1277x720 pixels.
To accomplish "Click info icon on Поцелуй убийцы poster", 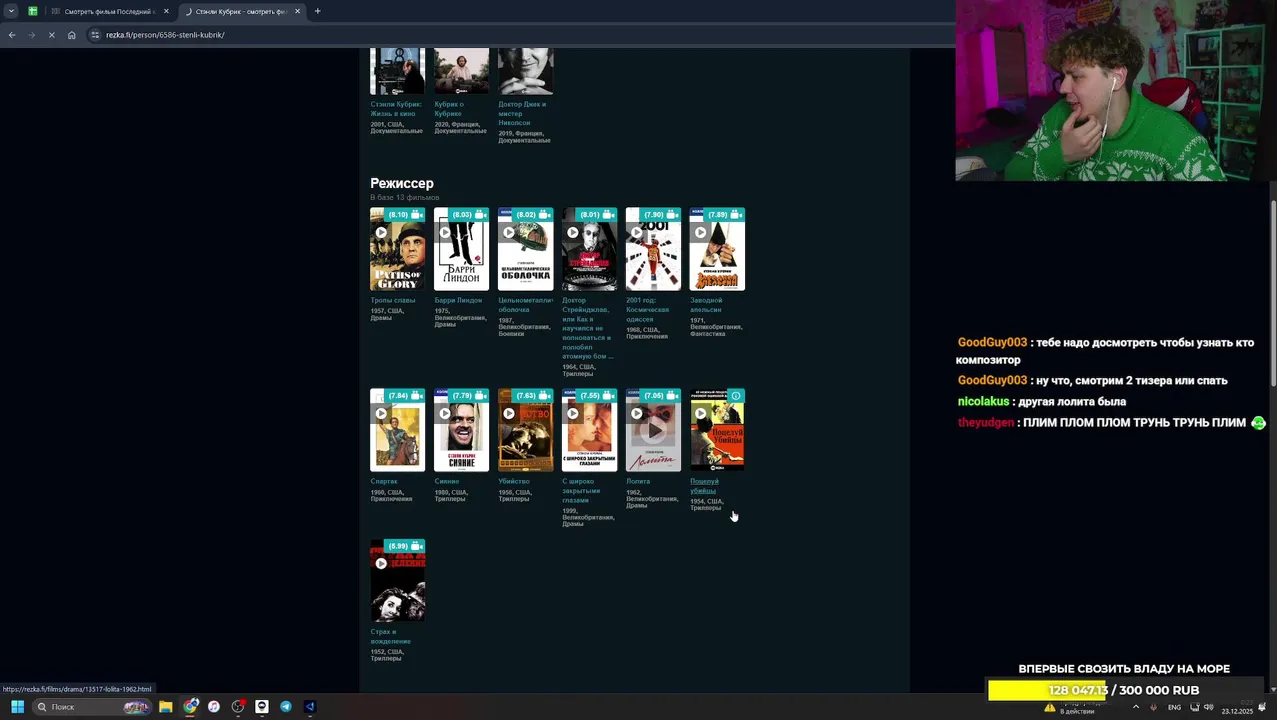I will pyautogui.click(x=736, y=396).
